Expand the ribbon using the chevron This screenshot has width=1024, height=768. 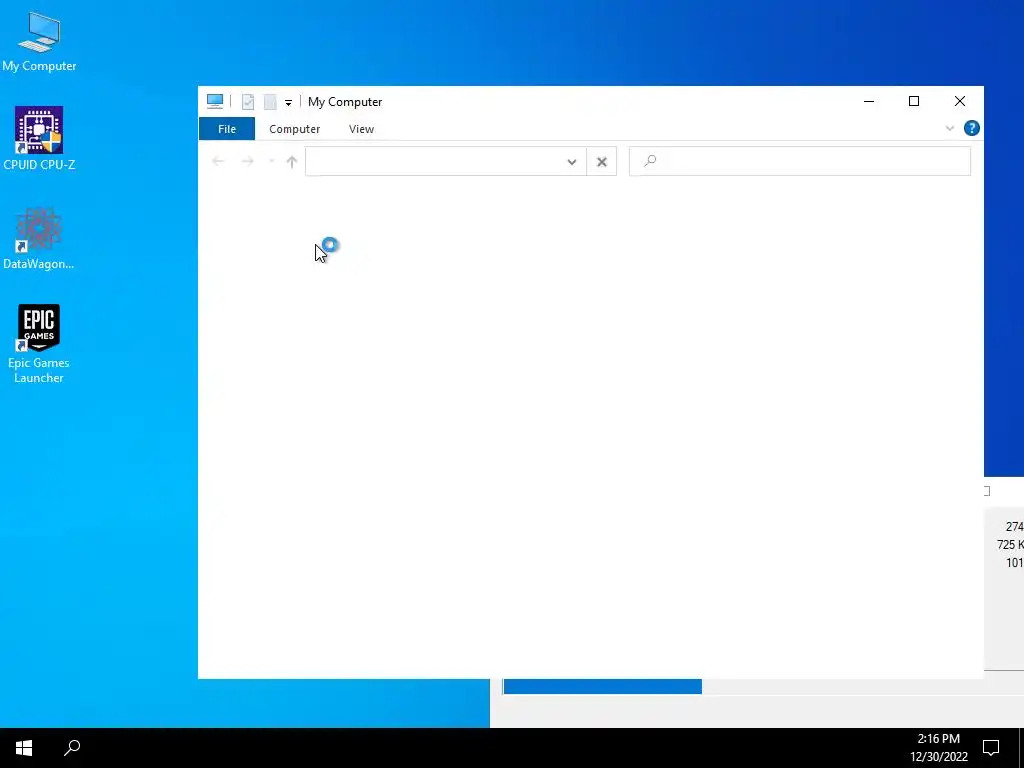950,128
